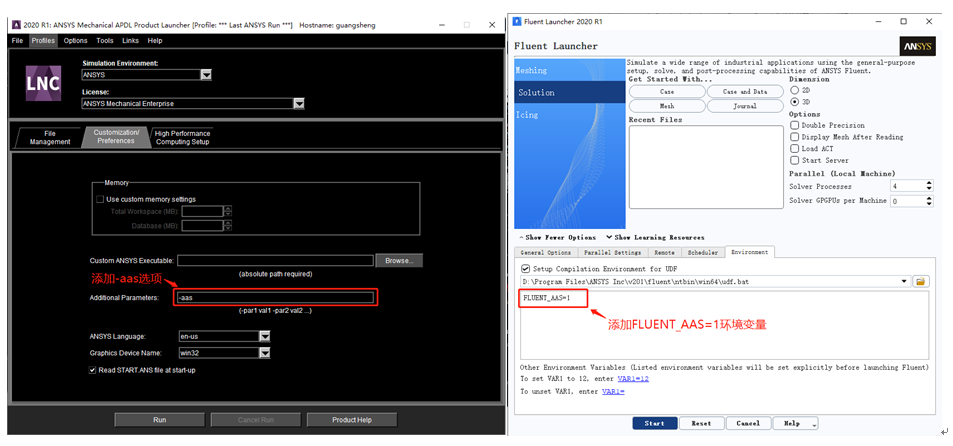Expand the udf.bat path dropdown arrow
The width and height of the screenshot is (953, 446).
tap(904, 281)
